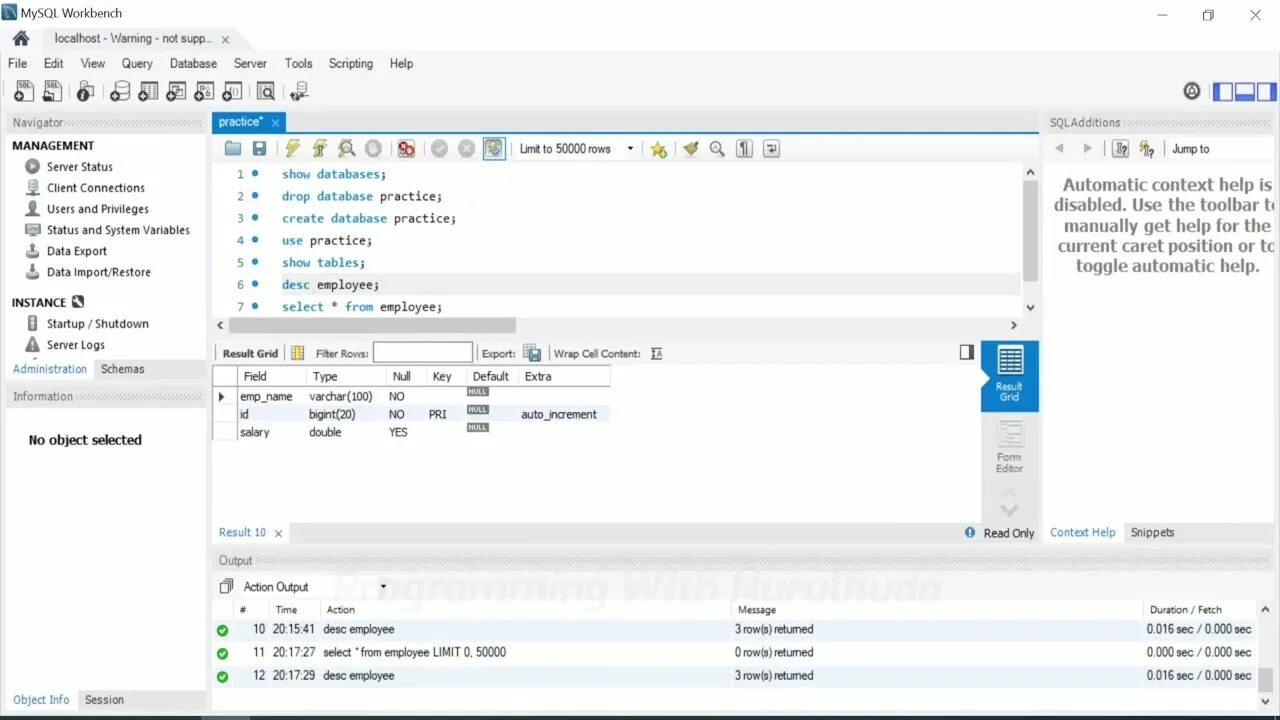The width and height of the screenshot is (1280, 720).
Task: Open Data Export
Action: pyautogui.click(x=77, y=251)
